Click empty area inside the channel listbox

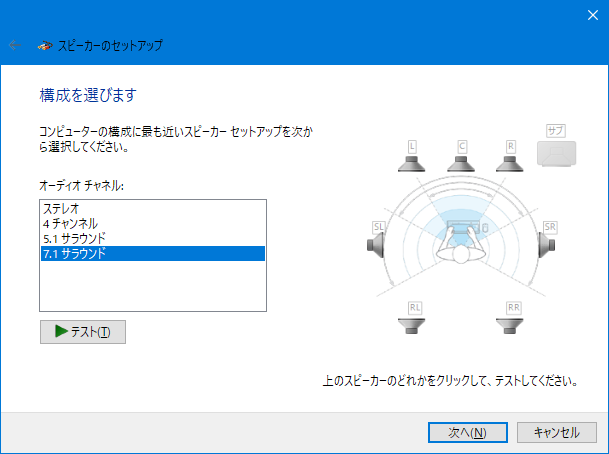coord(152,288)
